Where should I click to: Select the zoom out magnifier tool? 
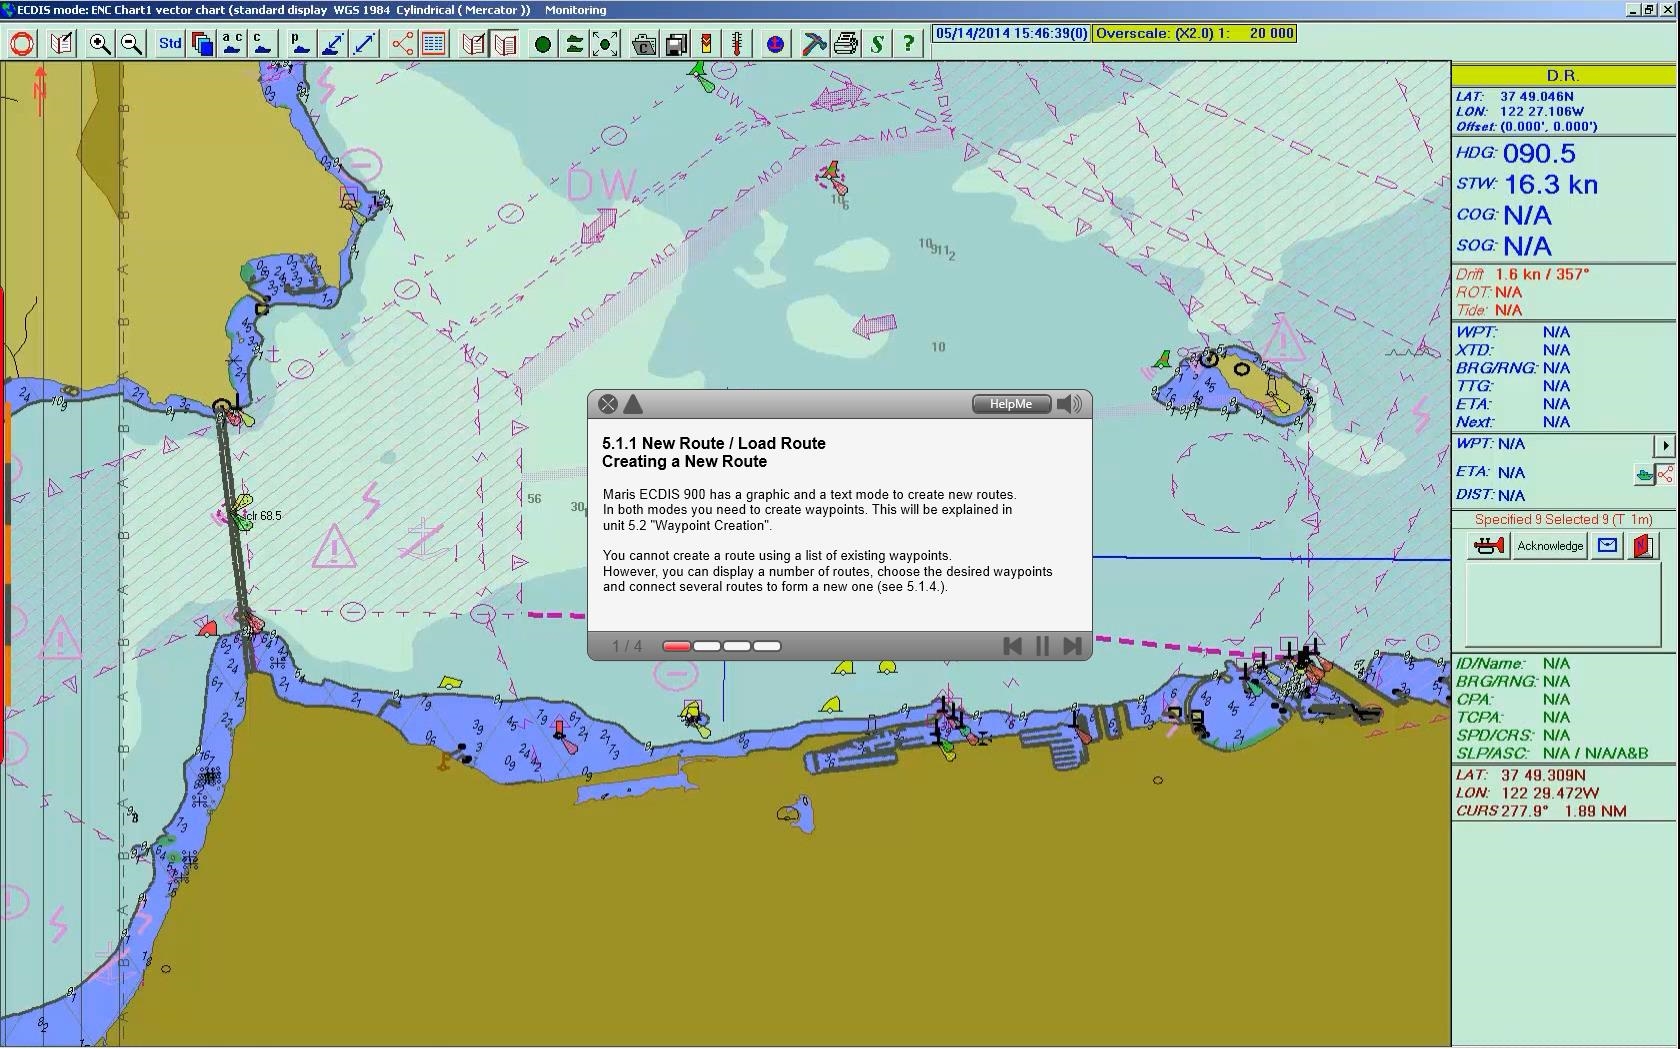[131, 44]
